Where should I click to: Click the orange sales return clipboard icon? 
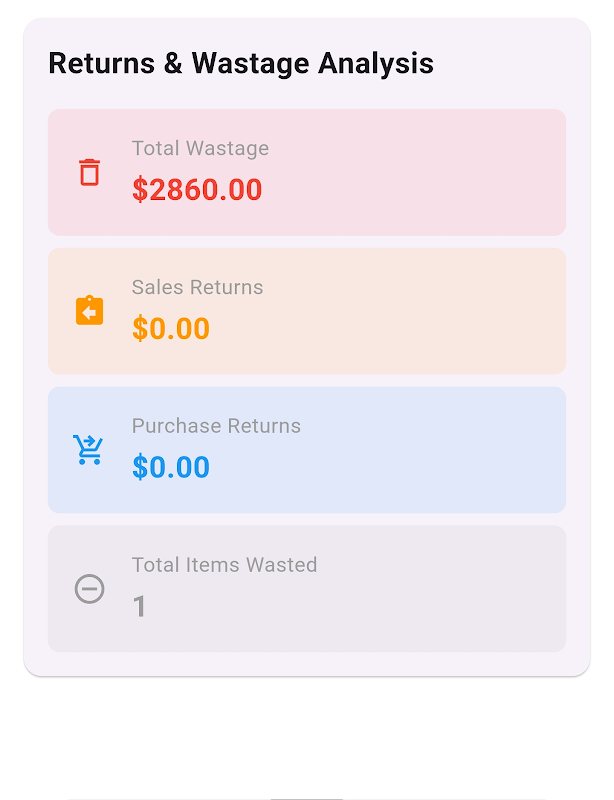90,311
